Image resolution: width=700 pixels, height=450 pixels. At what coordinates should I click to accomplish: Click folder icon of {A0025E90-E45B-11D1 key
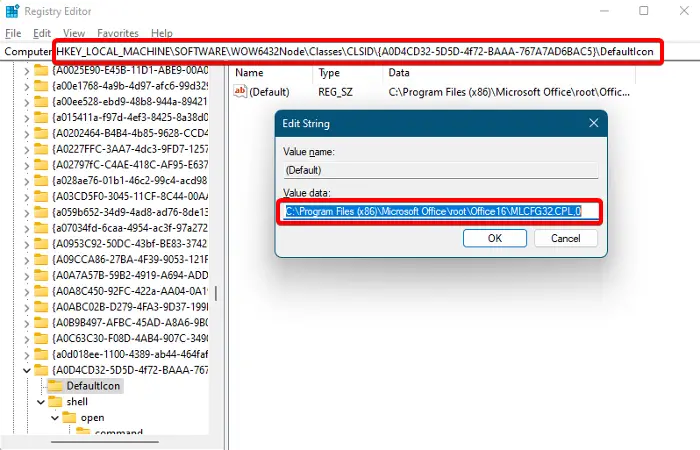click(41, 71)
